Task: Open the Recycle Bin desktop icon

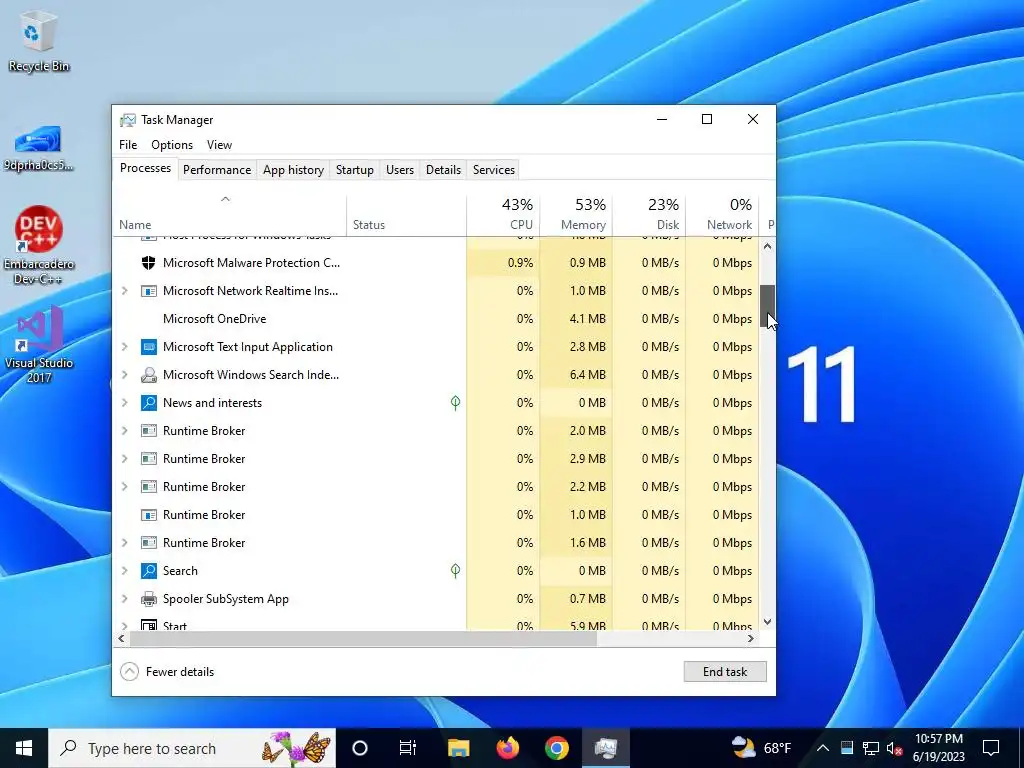Action: 39,41
